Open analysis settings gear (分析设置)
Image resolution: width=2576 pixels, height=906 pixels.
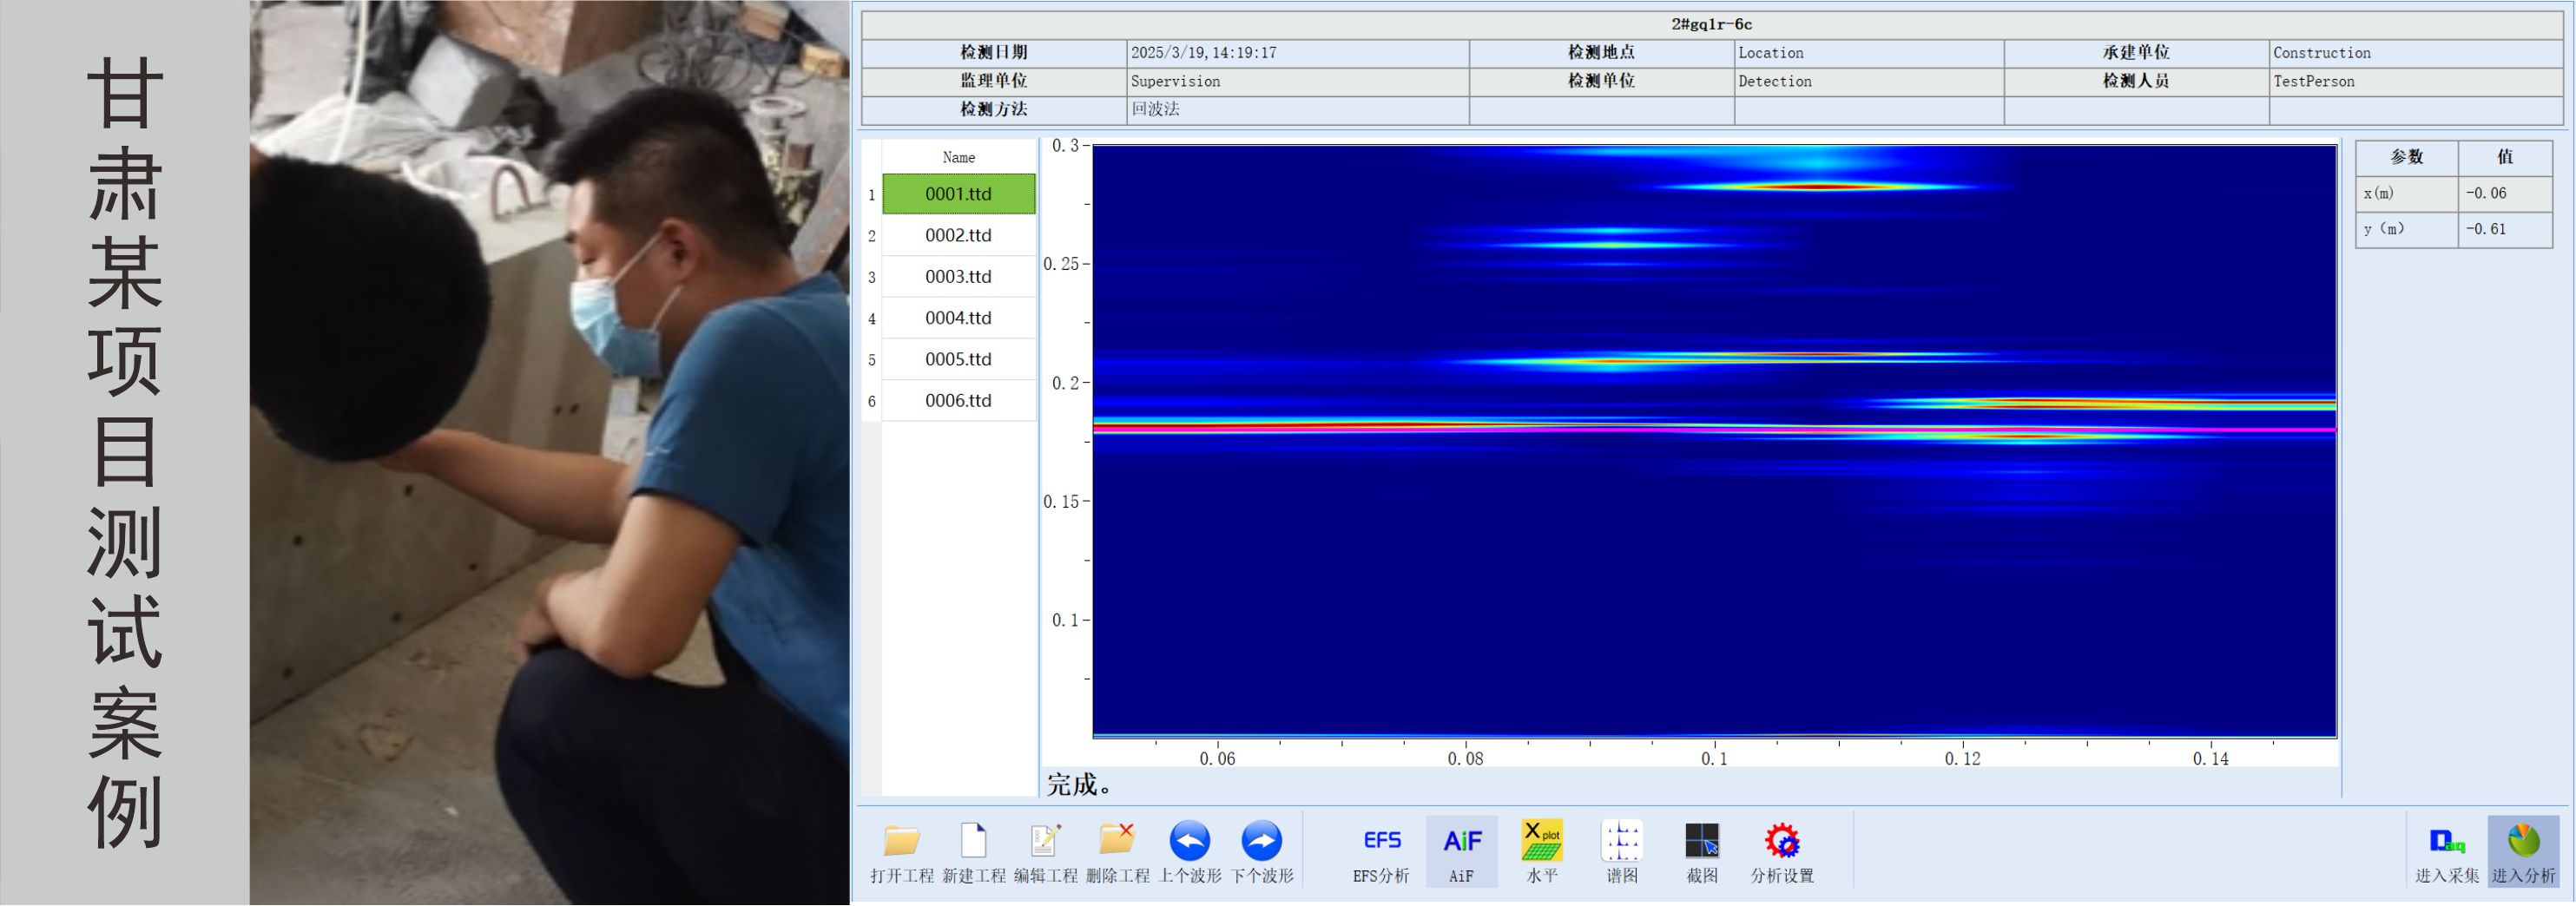pos(1781,842)
